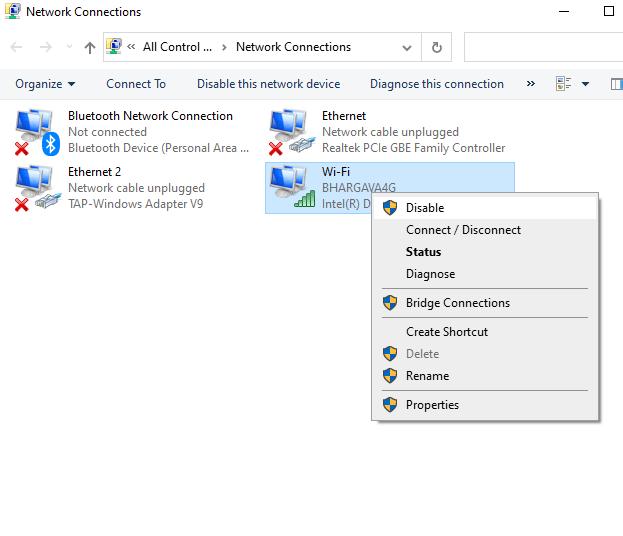Select the Ethernet 2 TAP adapter icon
The width and height of the screenshot is (623, 536).
pos(37,188)
